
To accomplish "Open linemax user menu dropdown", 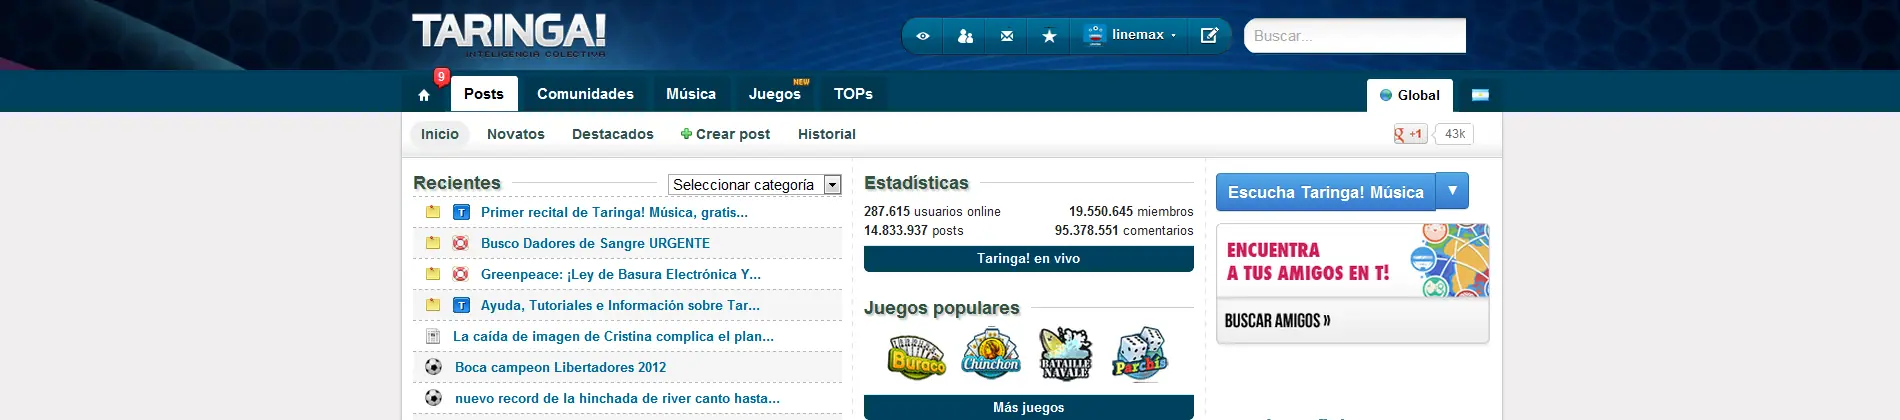I will pyautogui.click(x=1130, y=35).
